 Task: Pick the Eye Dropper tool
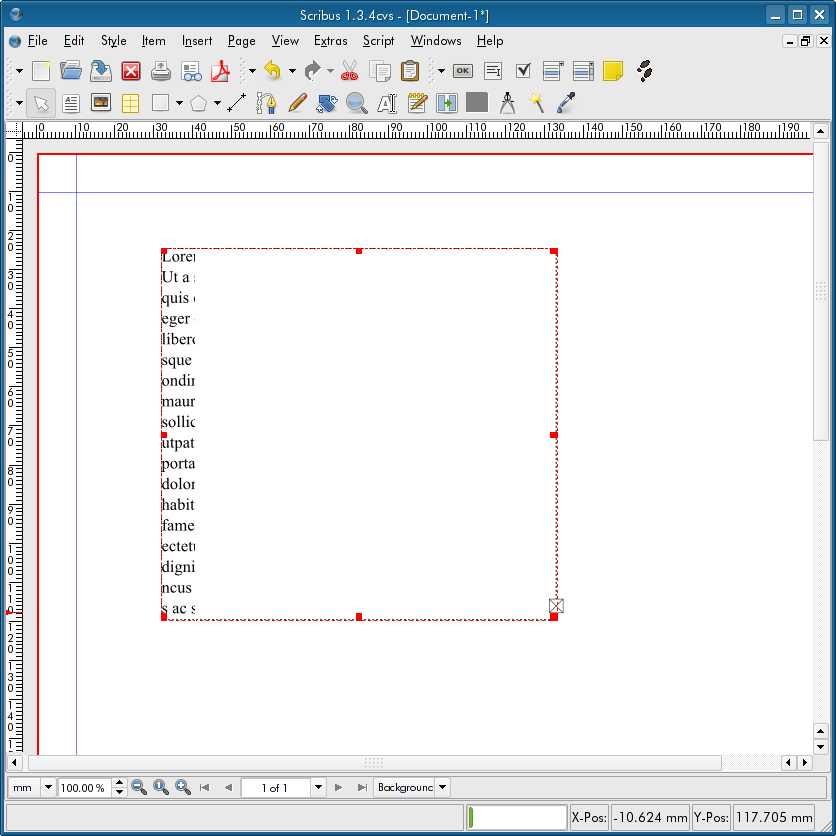566,102
